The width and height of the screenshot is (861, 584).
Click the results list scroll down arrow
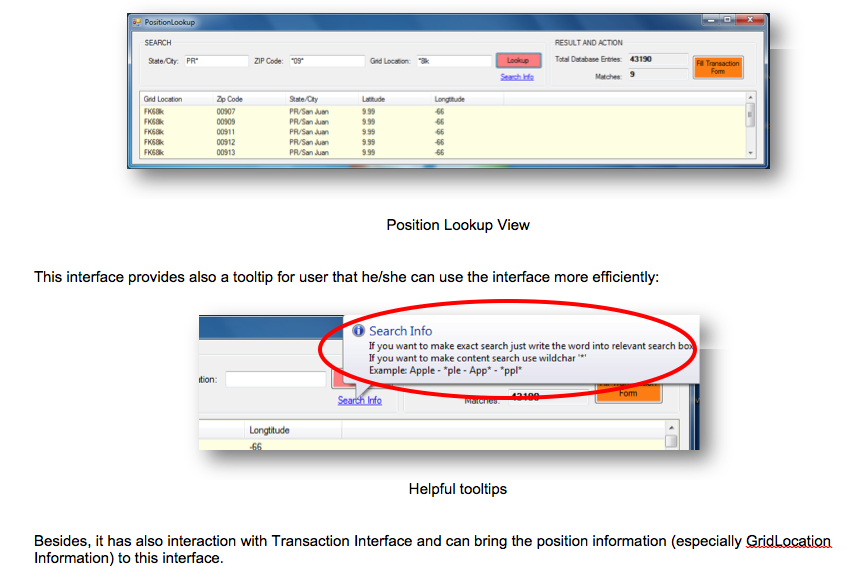point(750,152)
